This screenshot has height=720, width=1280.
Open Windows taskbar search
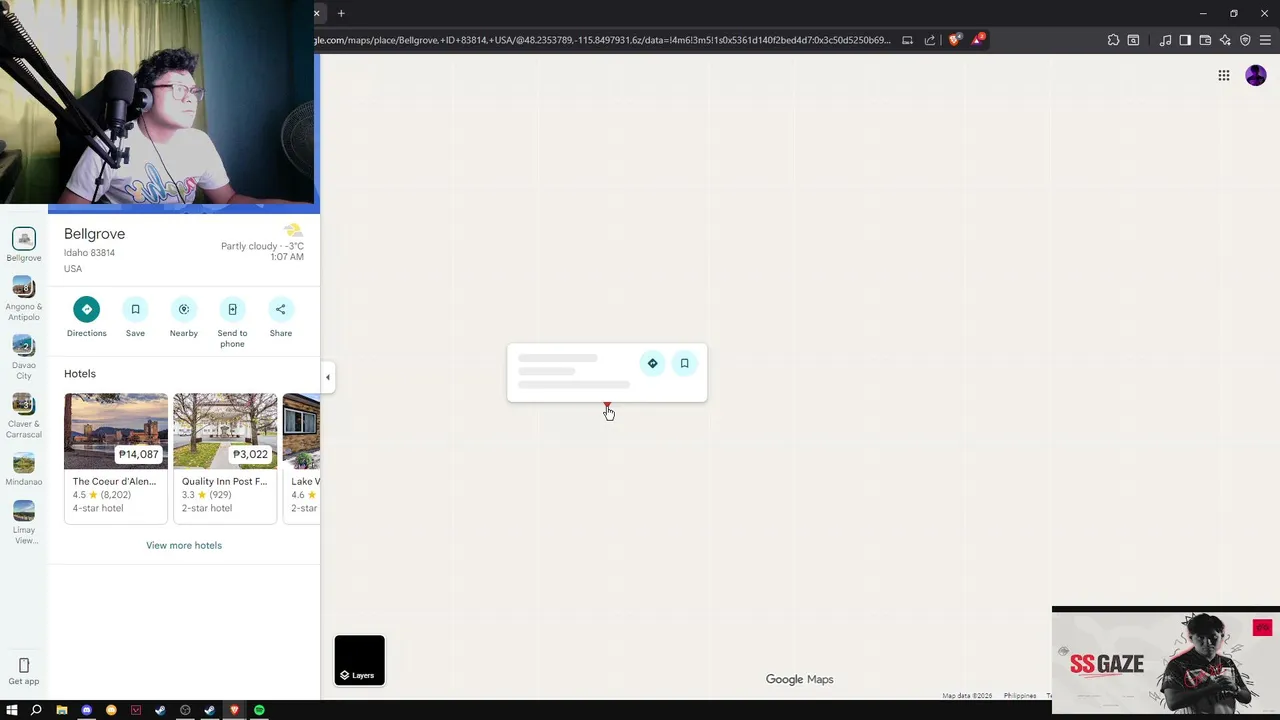click(36, 710)
